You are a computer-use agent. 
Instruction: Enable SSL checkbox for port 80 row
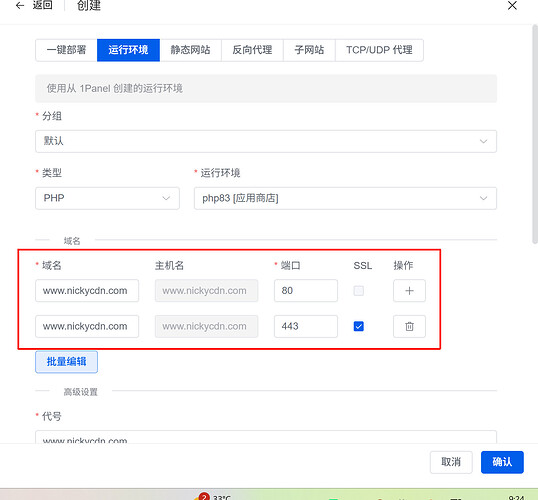coord(359,291)
